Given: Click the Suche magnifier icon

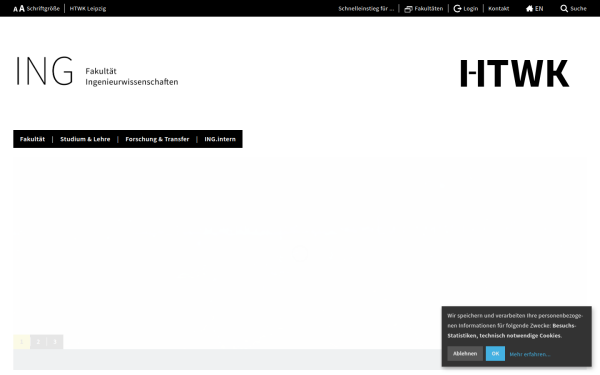Looking at the screenshot, I should [x=564, y=8].
